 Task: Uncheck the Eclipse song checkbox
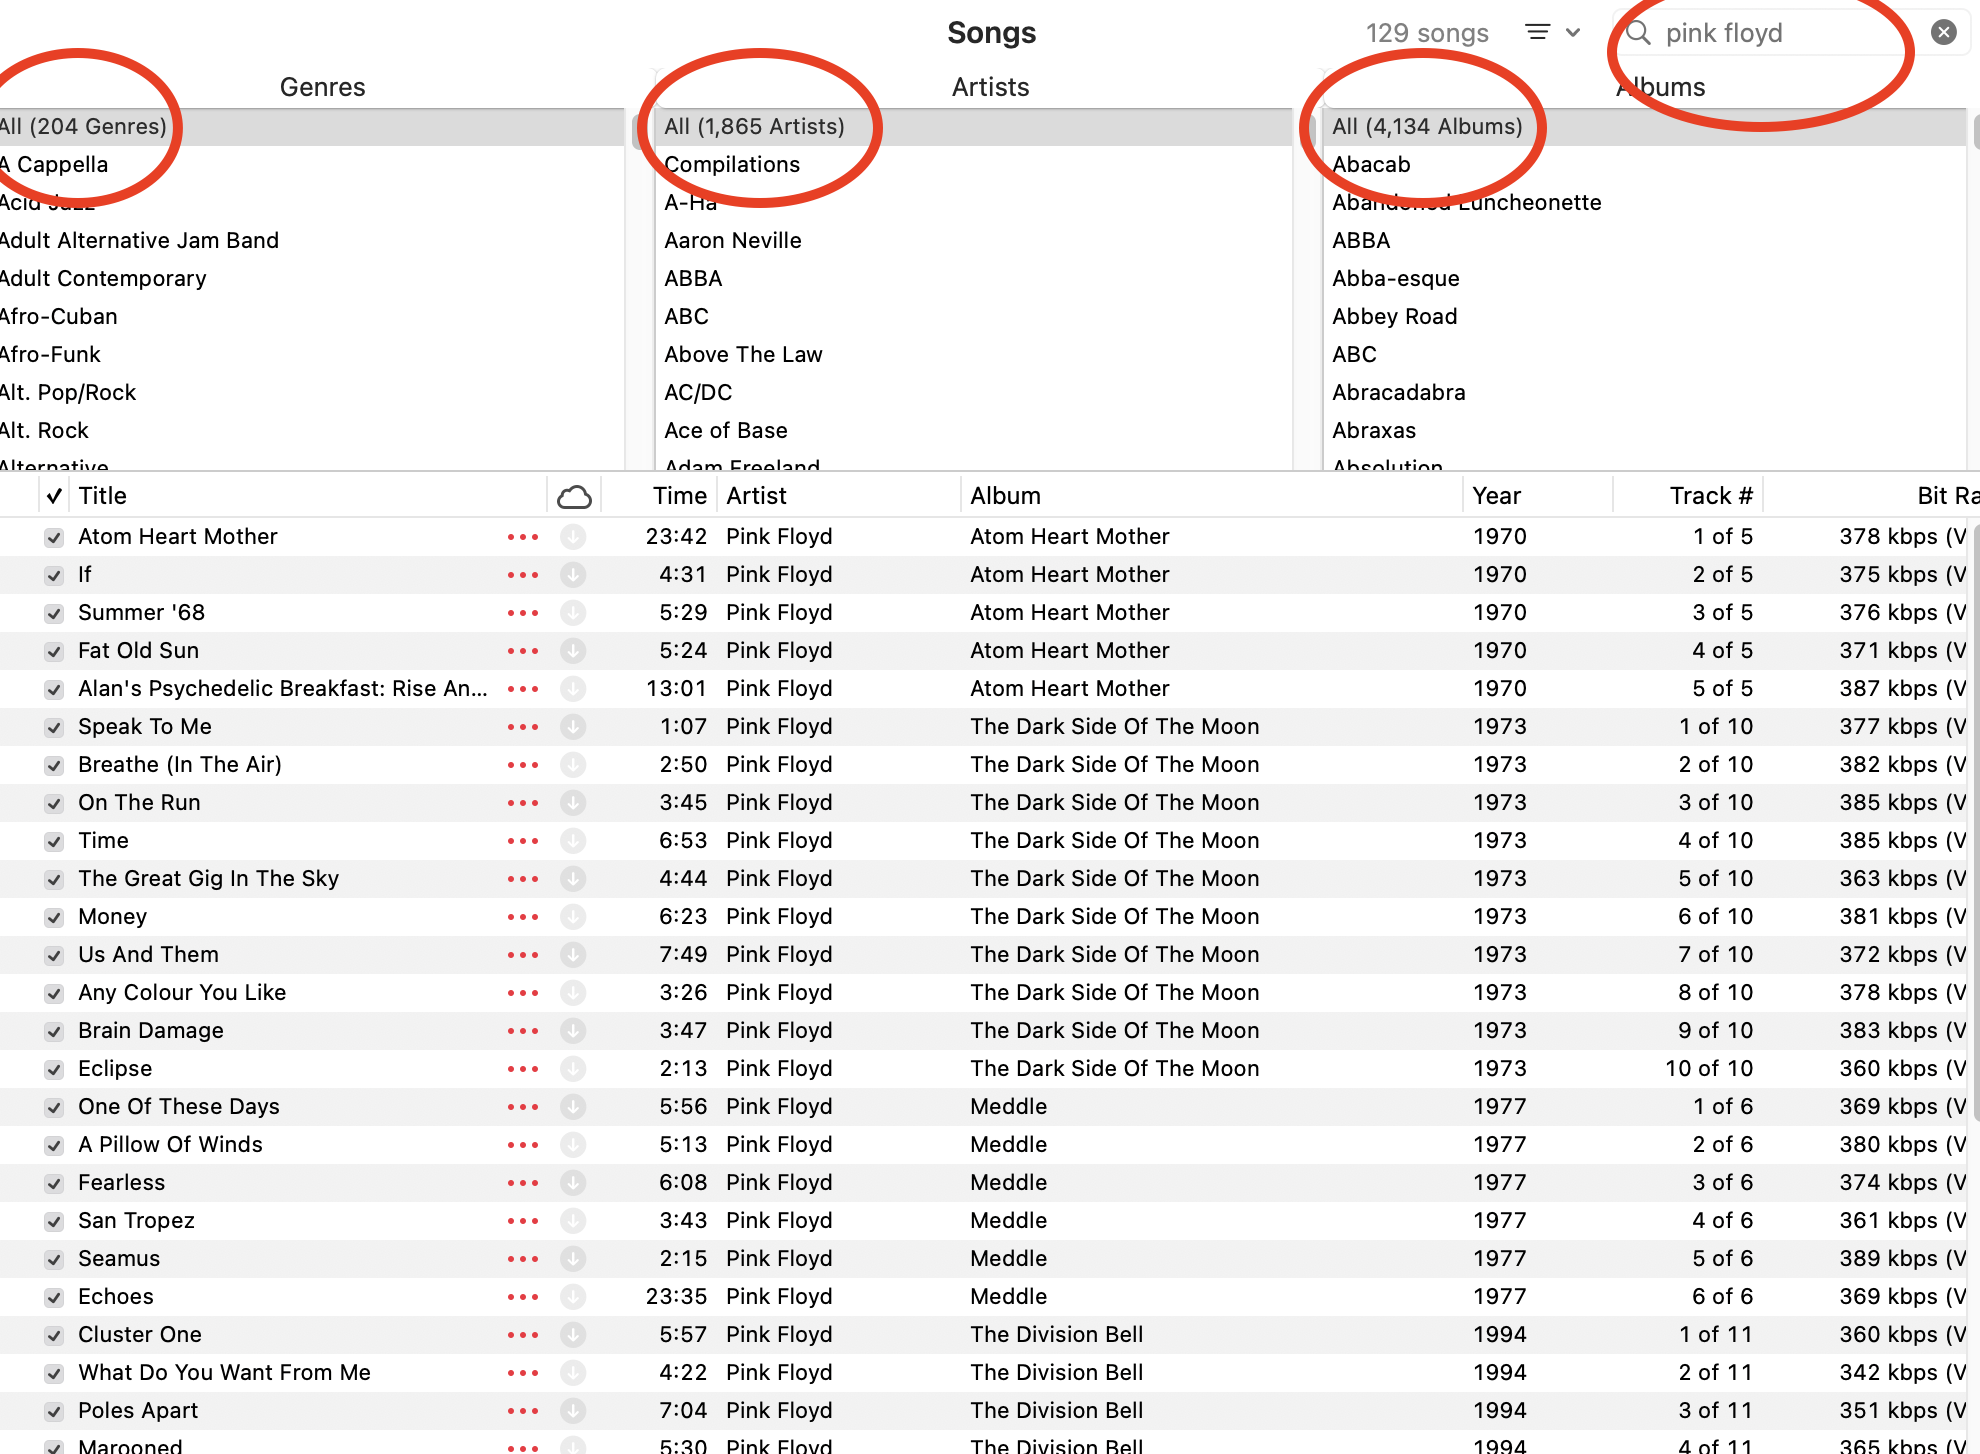[54, 1069]
